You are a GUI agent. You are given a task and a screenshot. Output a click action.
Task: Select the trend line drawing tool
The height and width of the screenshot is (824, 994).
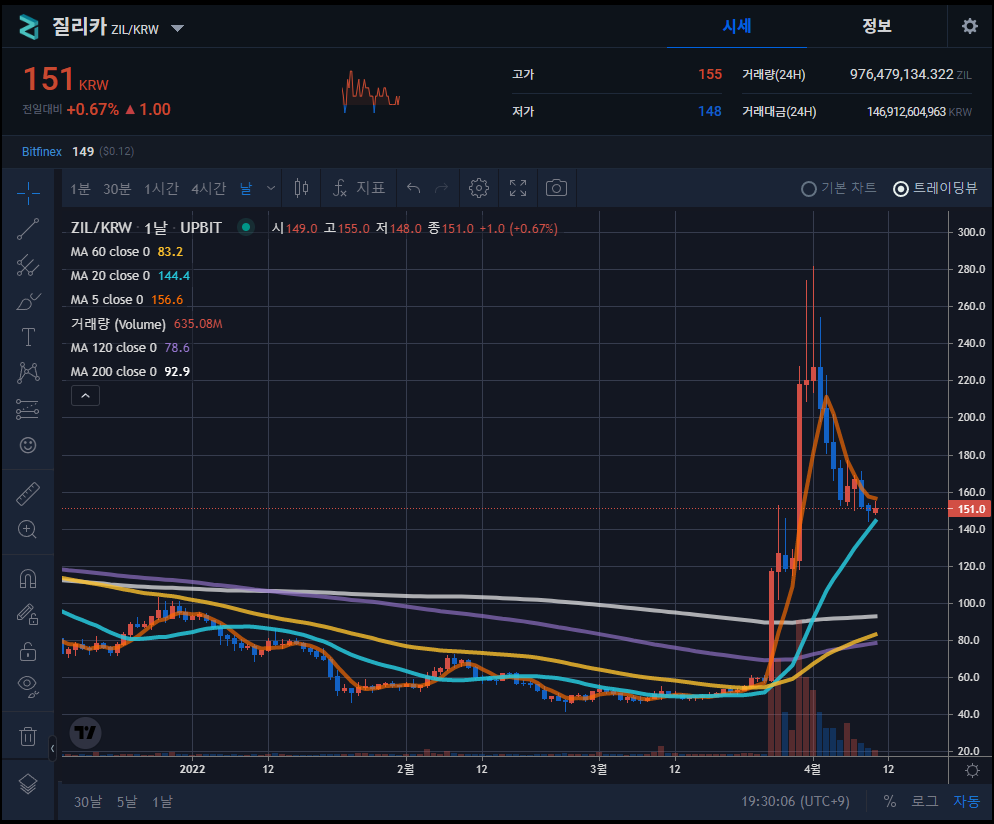(28, 229)
